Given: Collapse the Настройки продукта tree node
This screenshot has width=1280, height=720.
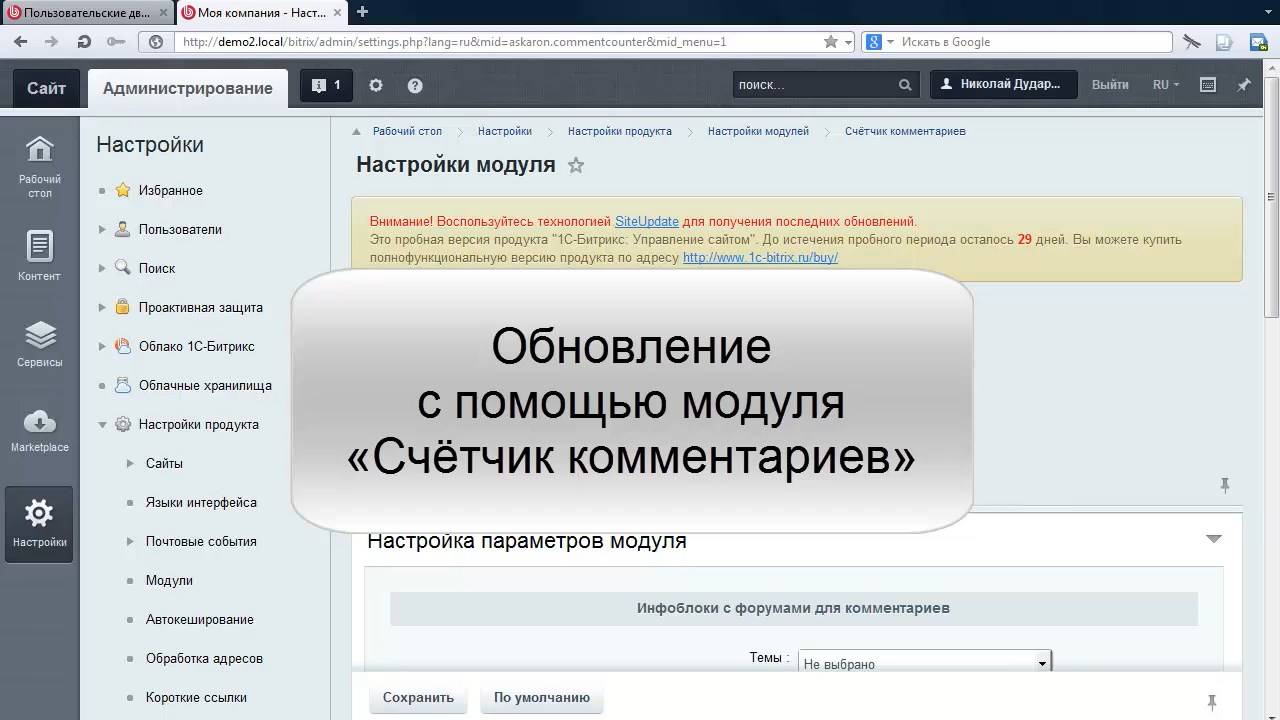Looking at the screenshot, I should (x=102, y=424).
